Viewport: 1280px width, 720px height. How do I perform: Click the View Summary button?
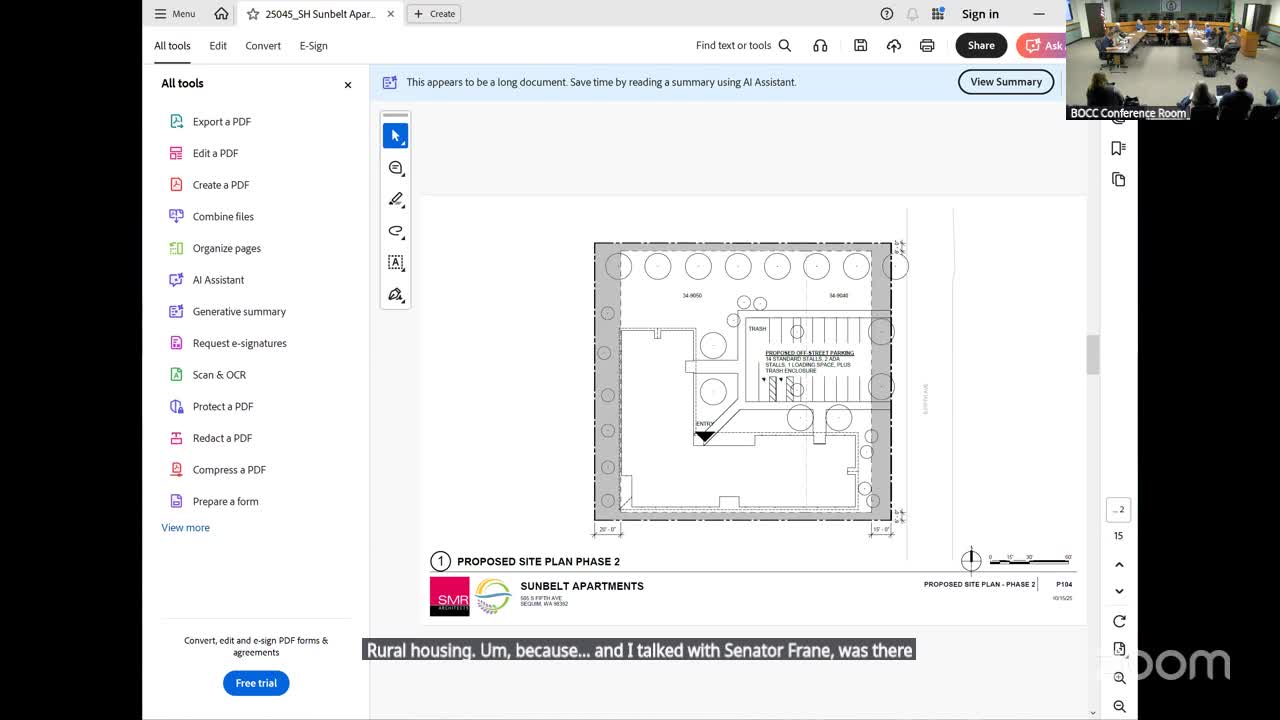tap(1005, 82)
